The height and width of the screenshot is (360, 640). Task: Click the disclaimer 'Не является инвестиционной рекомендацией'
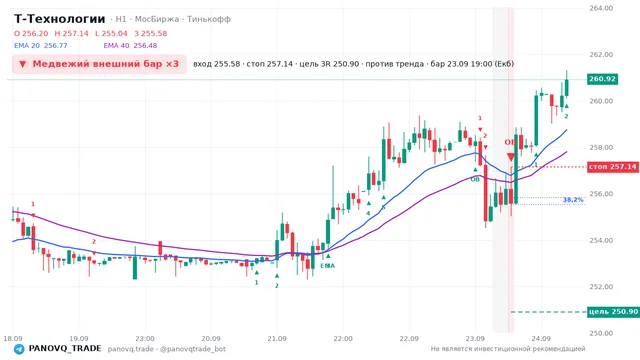tap(508, 349)
